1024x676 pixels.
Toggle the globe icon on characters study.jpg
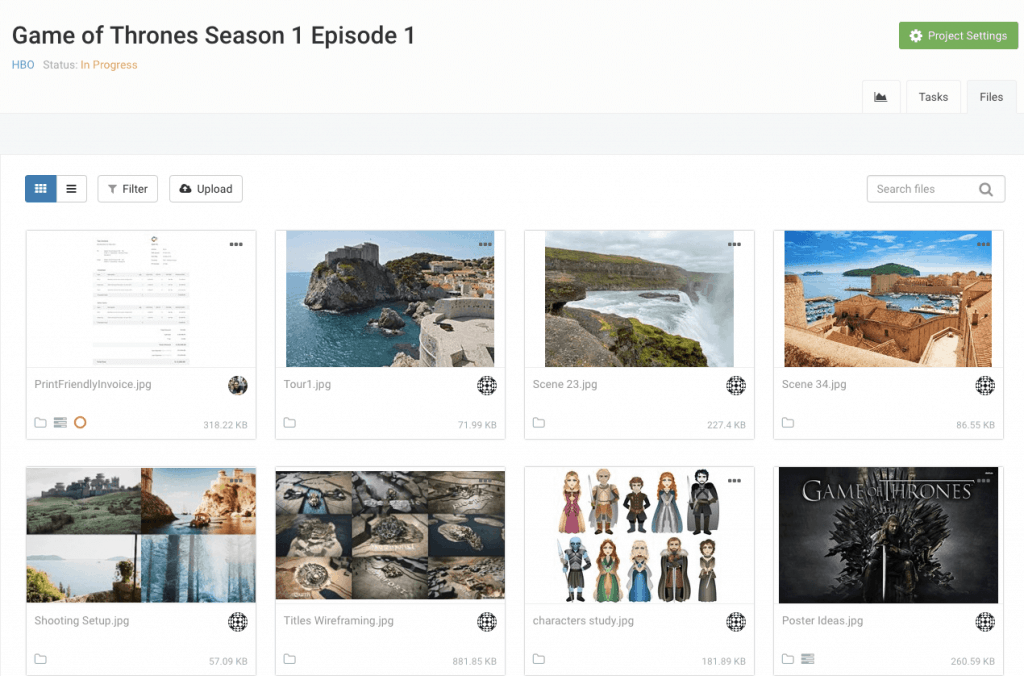click(x=735, y=622)
